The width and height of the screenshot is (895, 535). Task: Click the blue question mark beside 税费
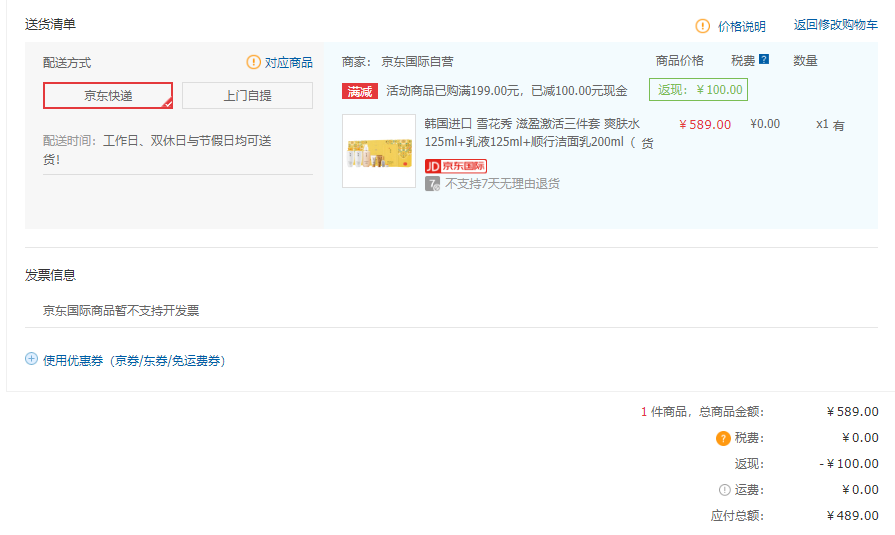[764, 59]
